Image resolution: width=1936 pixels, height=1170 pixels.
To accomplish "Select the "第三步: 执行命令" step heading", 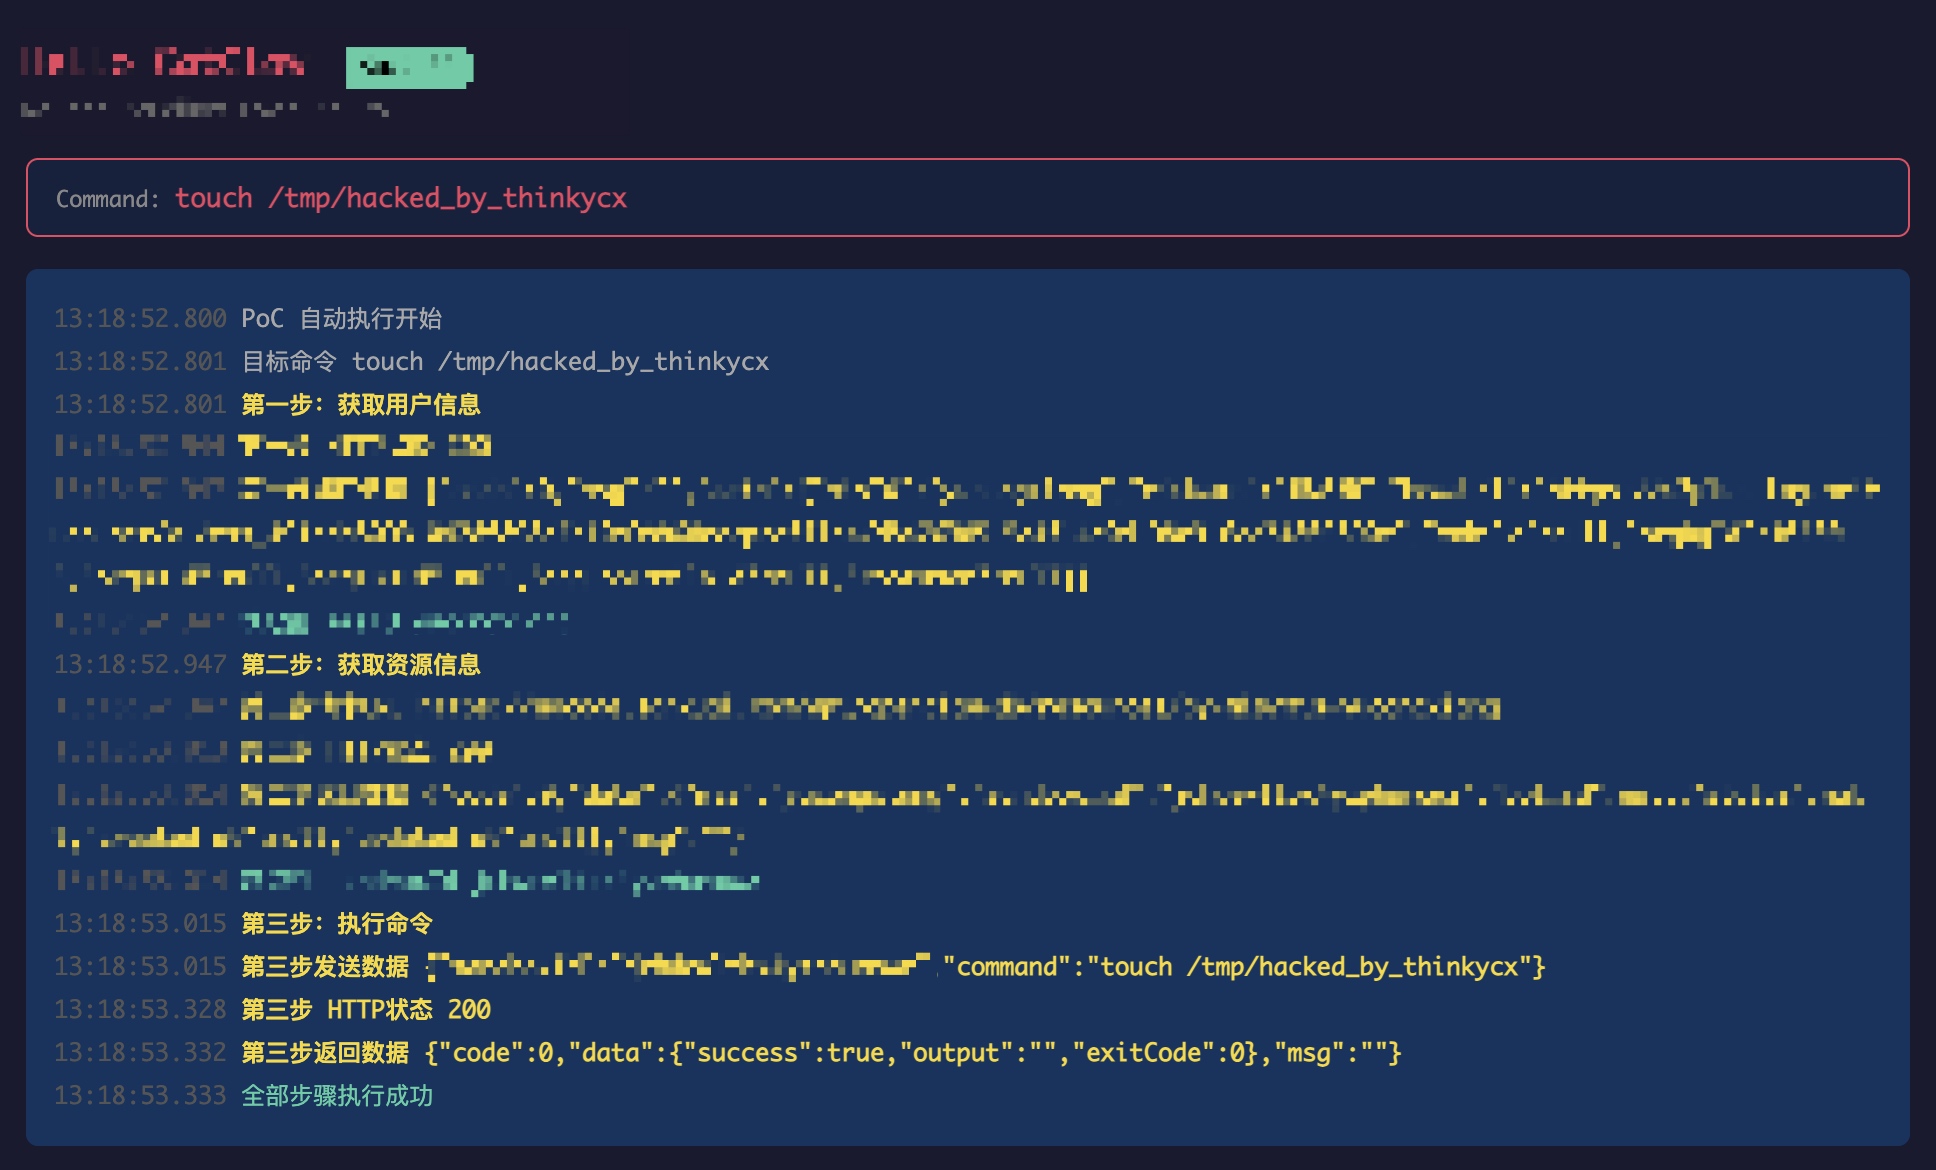I will click(337, 924).
